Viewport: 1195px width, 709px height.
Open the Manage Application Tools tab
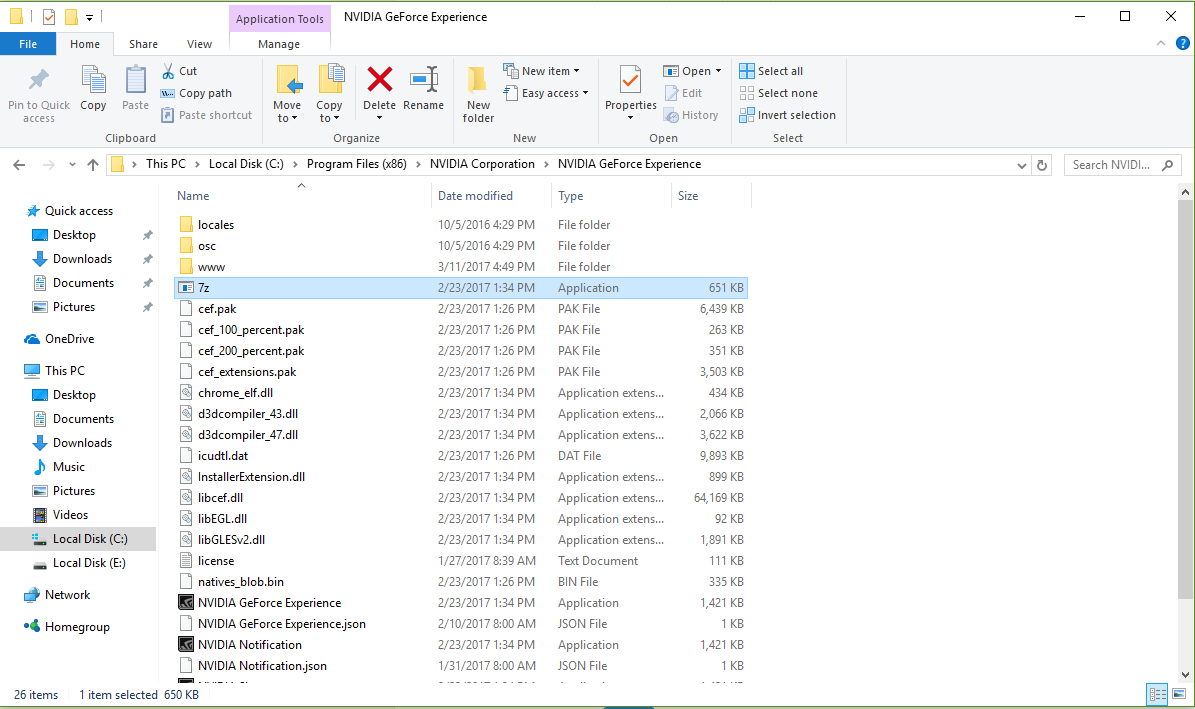279,44
